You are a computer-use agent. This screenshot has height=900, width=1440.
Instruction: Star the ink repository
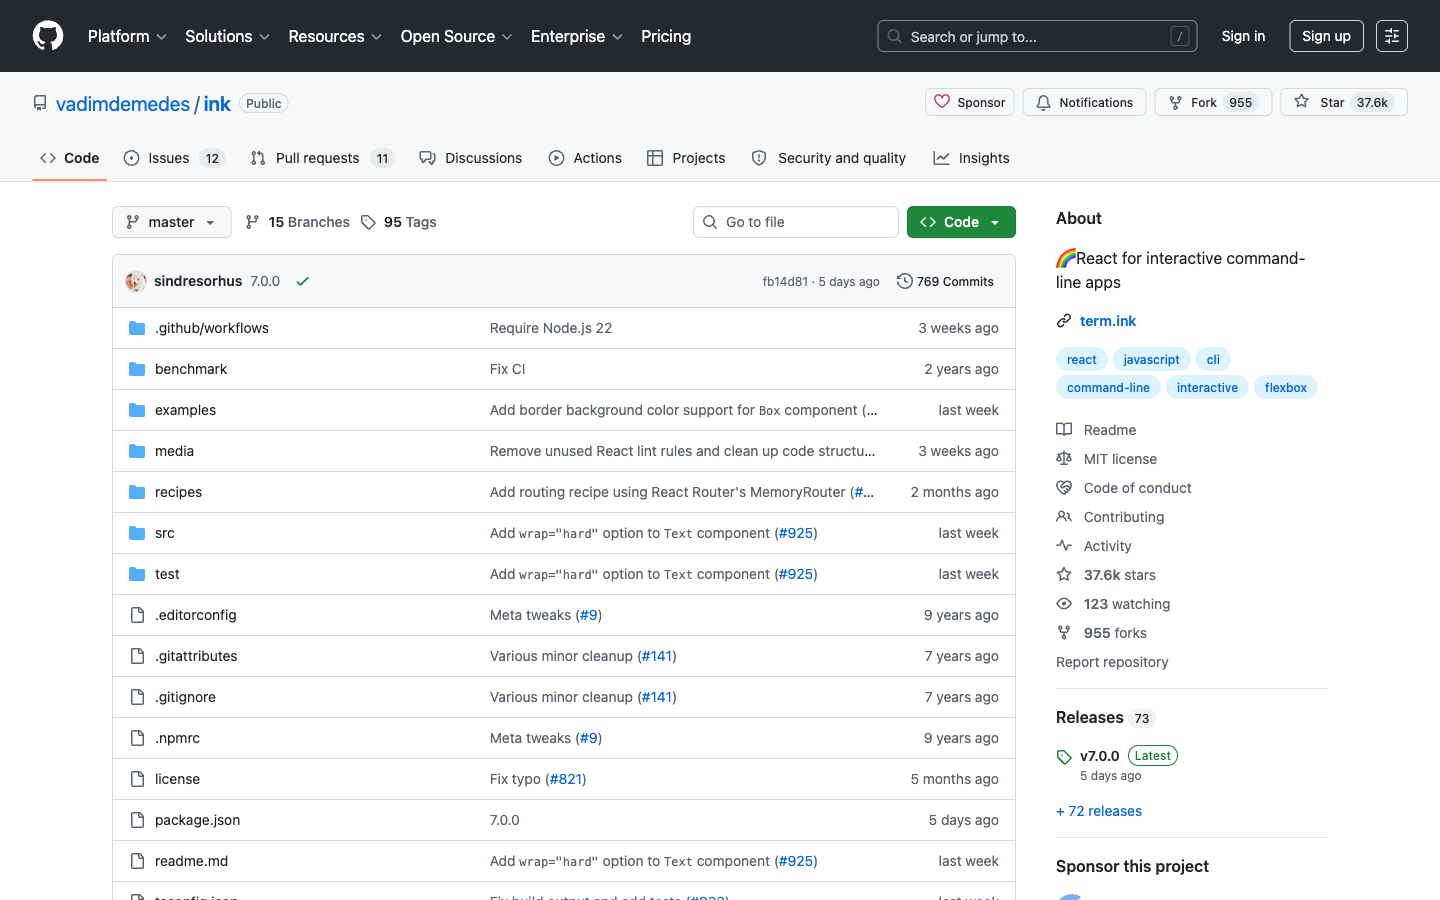pyautogui.click(x=1343, y=102)
